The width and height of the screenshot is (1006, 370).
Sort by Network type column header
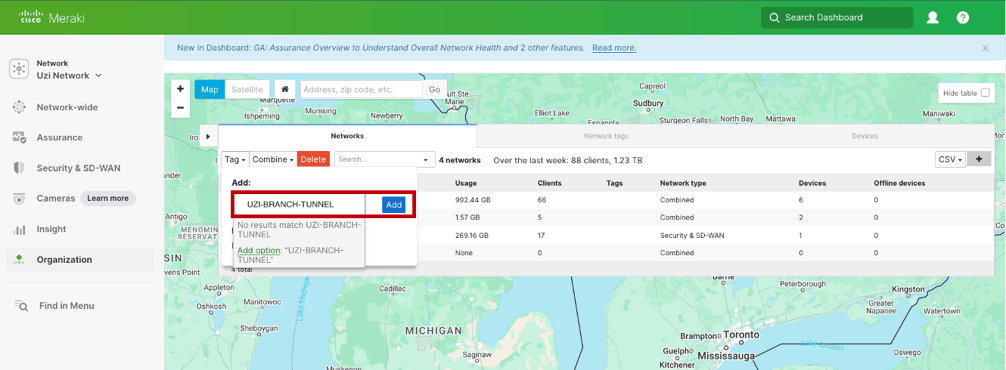click(683, 183)
